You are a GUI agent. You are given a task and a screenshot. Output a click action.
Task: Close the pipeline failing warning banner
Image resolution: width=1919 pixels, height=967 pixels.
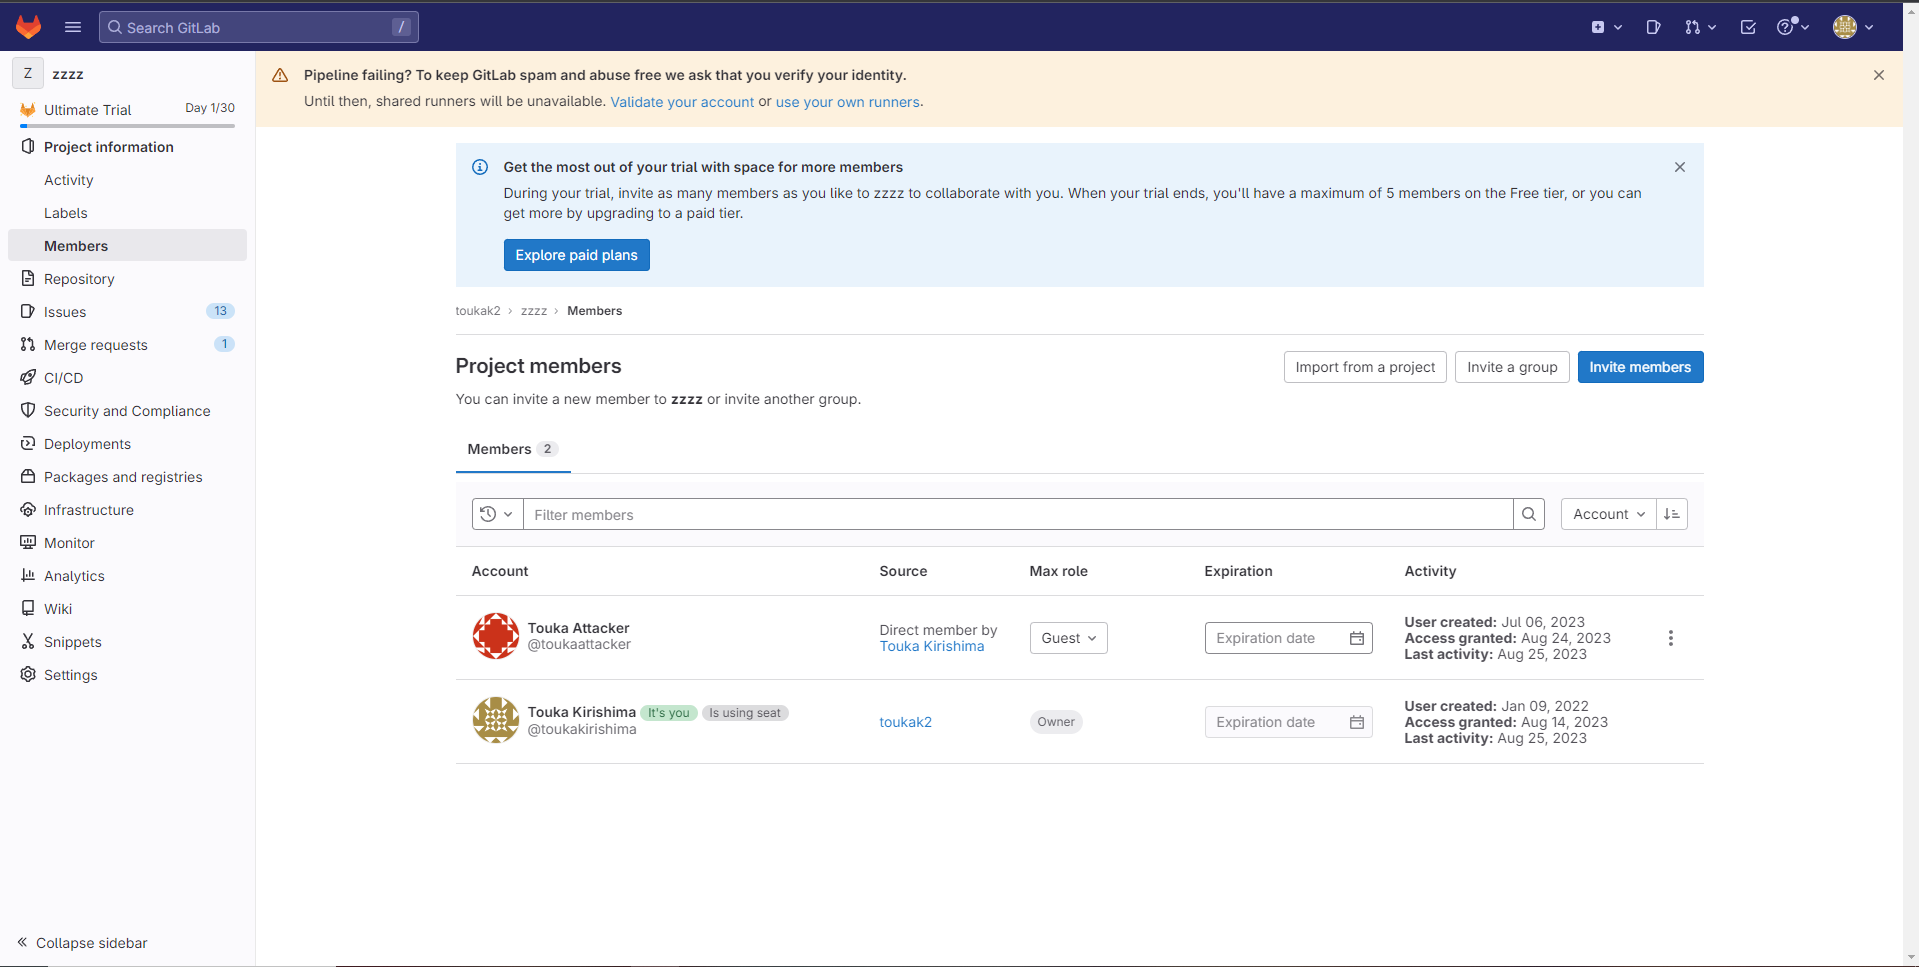[1879, 75]
